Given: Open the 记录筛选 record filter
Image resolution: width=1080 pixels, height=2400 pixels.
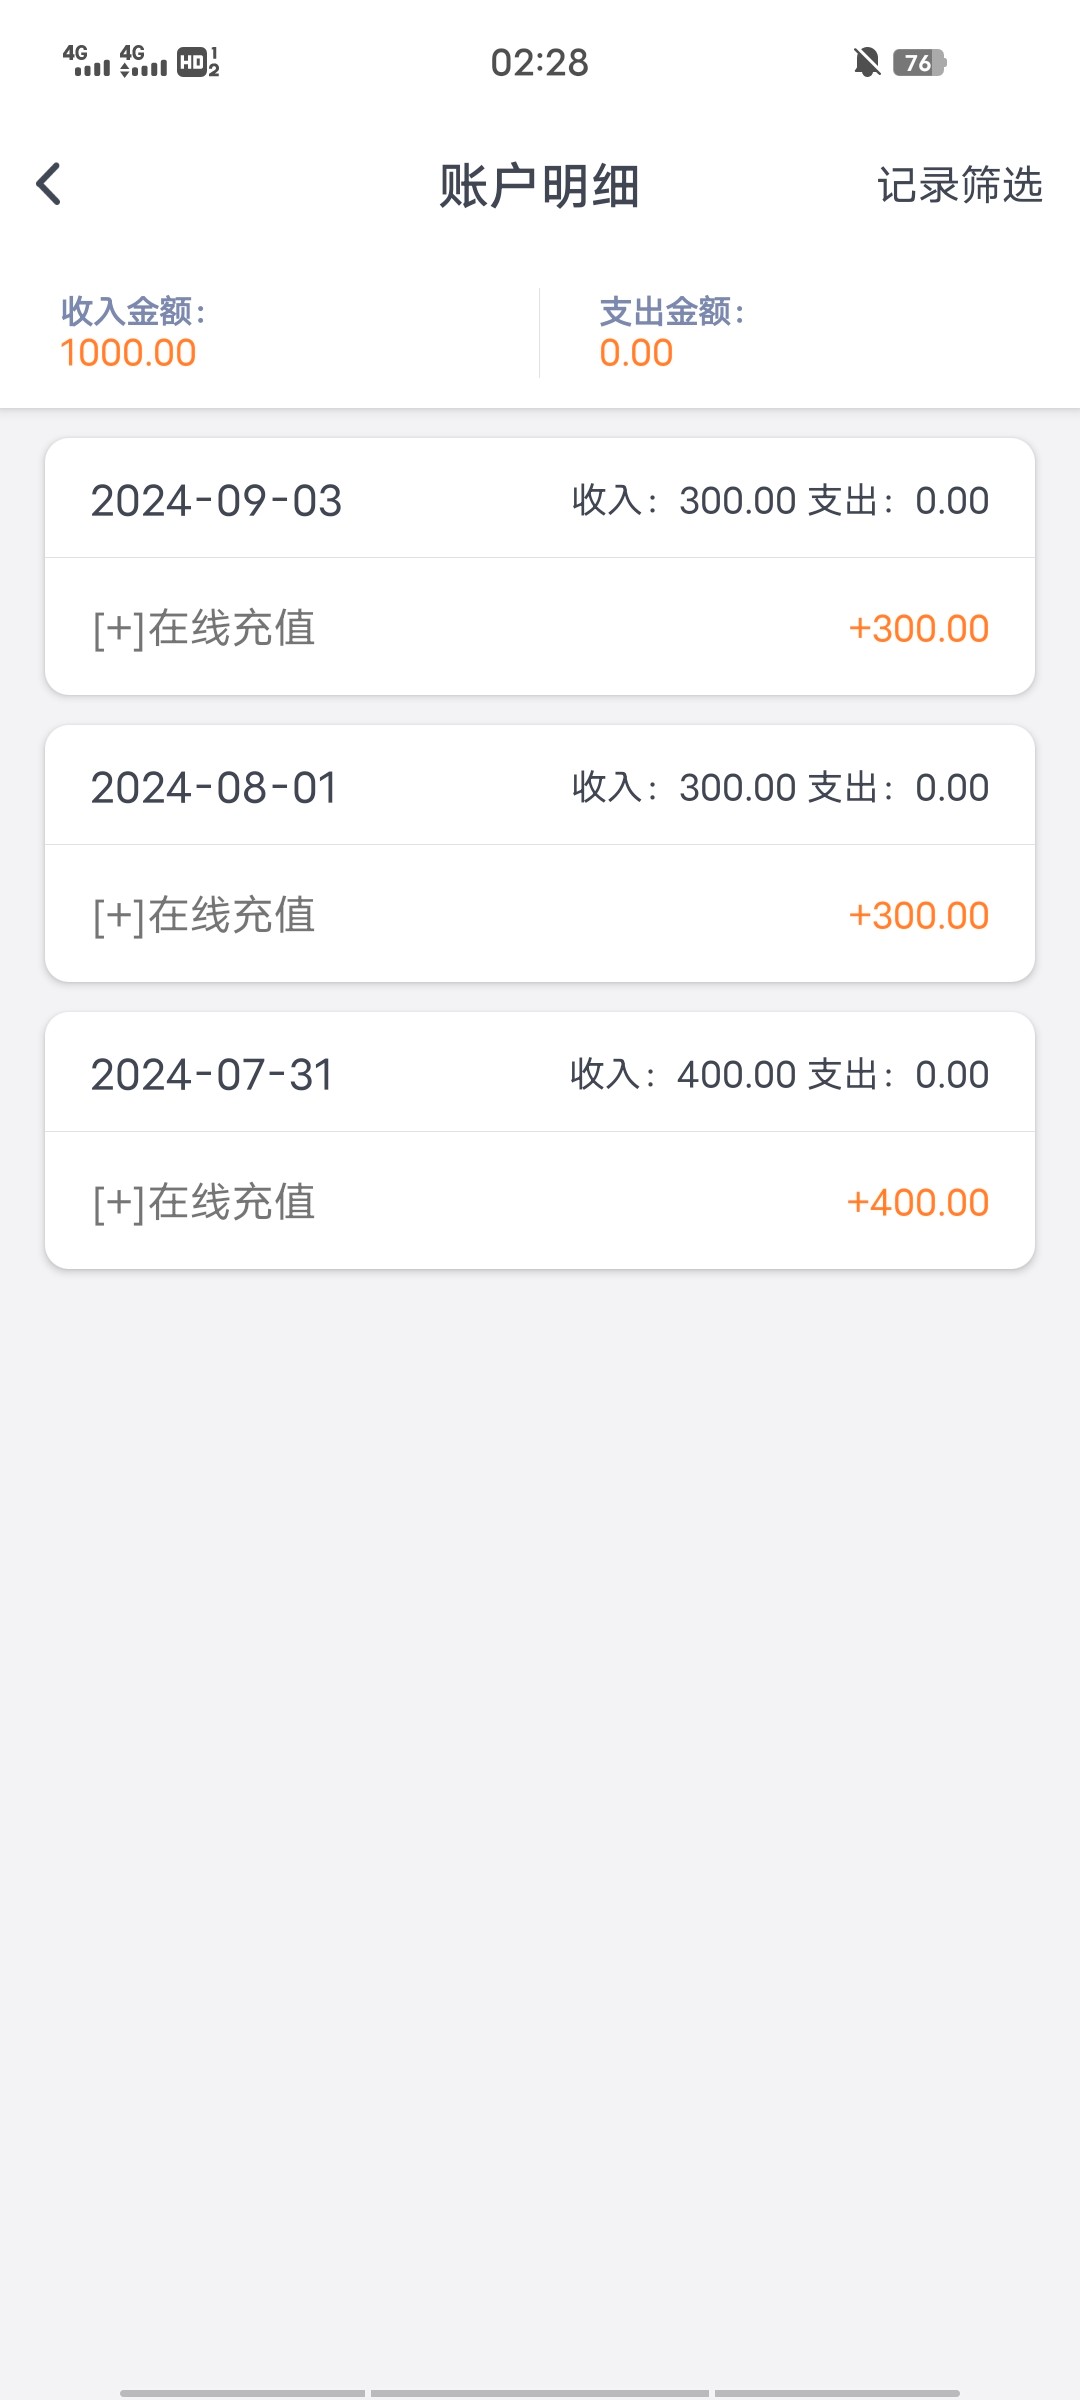Looking at the screenshot, I should click(x=959, y=185).
